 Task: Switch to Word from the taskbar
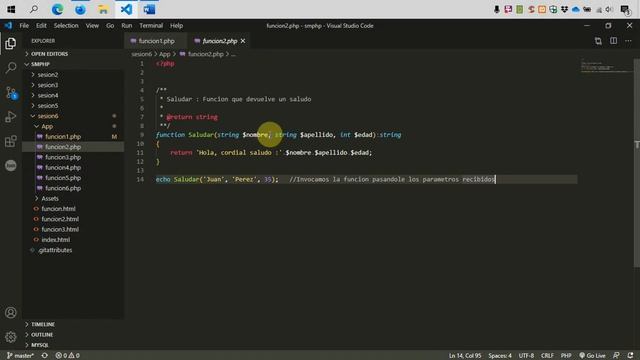tap(149, 9)
